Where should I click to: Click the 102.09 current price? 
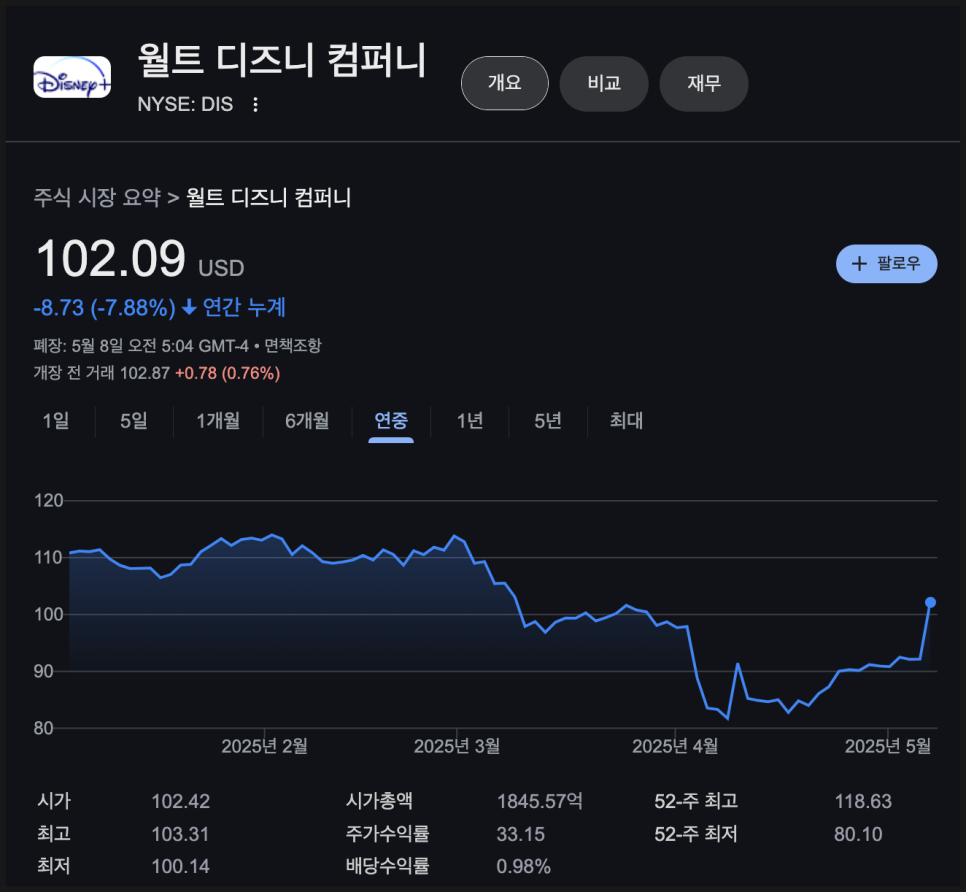pos(111,259)
